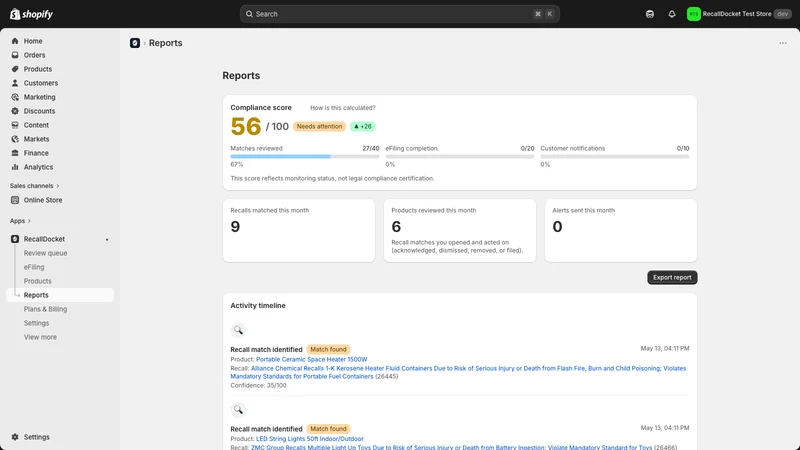Open Review queue page
Image resolution: width=800 pixels, height=450 pixels.
45,253
